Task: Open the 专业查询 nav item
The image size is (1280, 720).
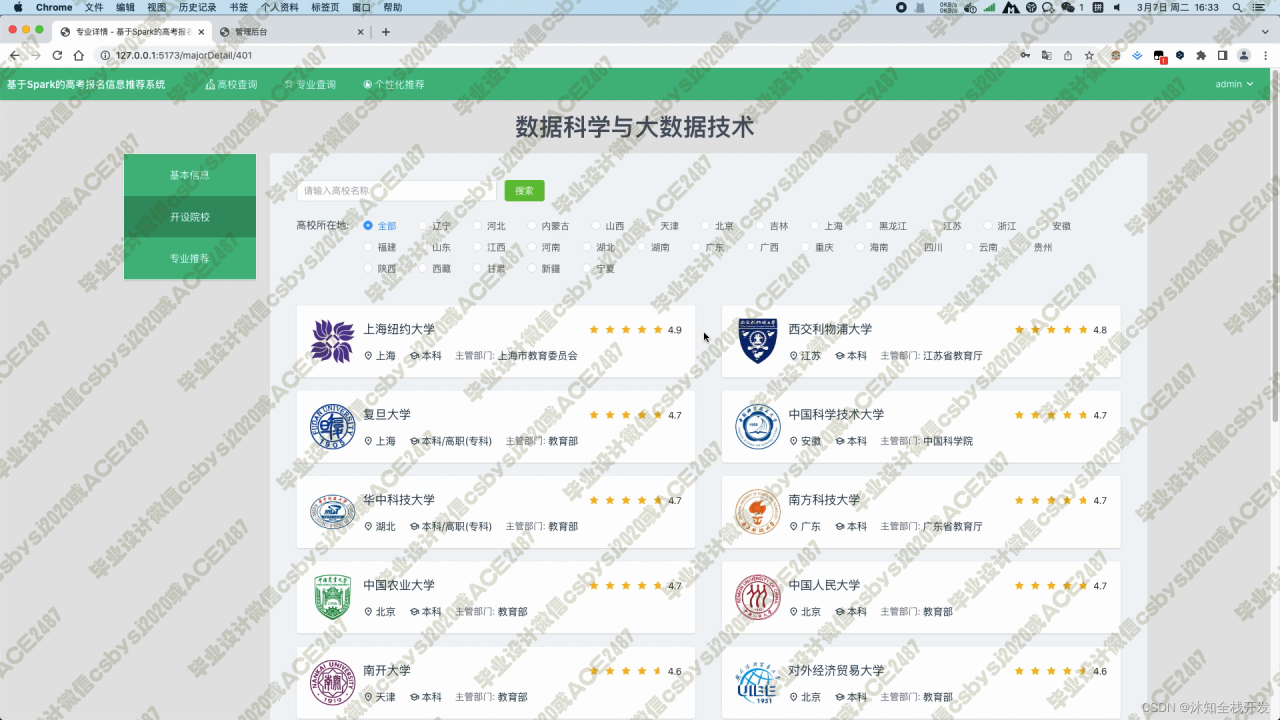Action: [310, 85]
